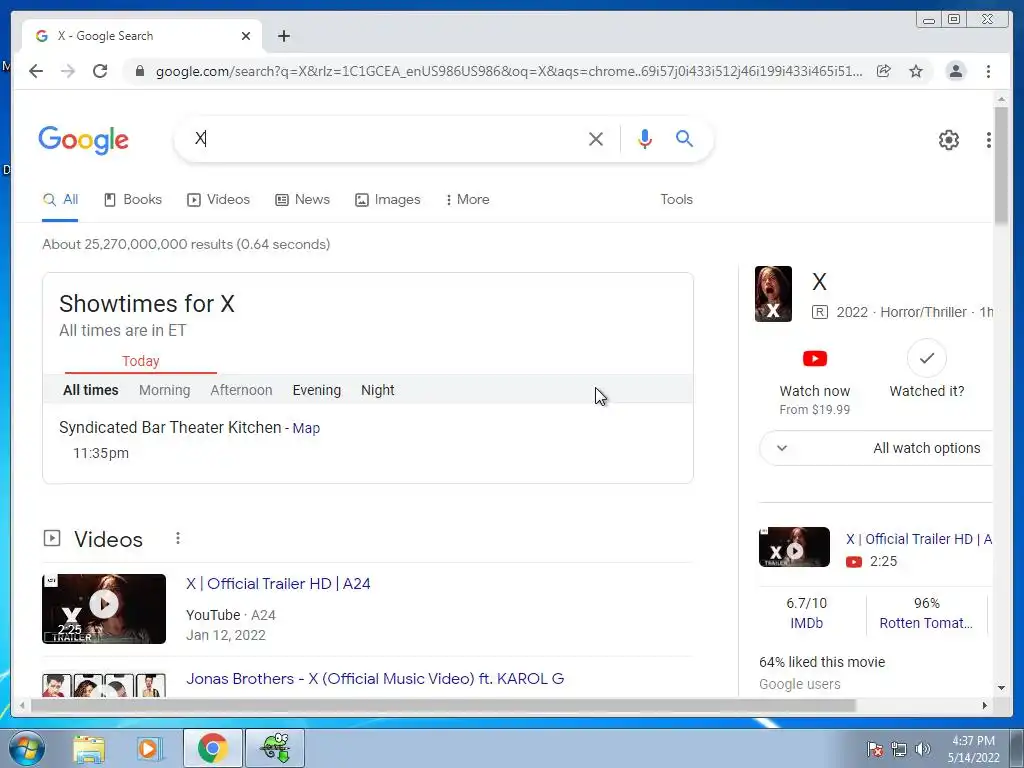Screen dimensions: 1024x768
Task: Click the Jonas Brothers video thumbnail
Action: click(x=104, y=684)
